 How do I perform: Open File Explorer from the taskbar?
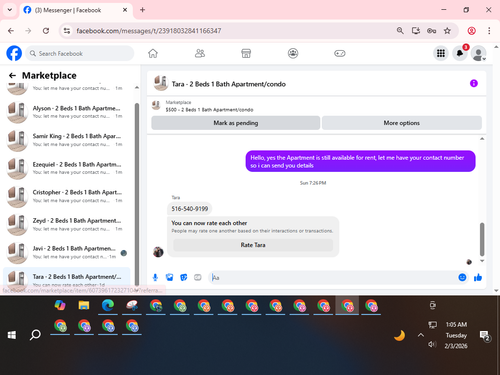coord(84,306)
